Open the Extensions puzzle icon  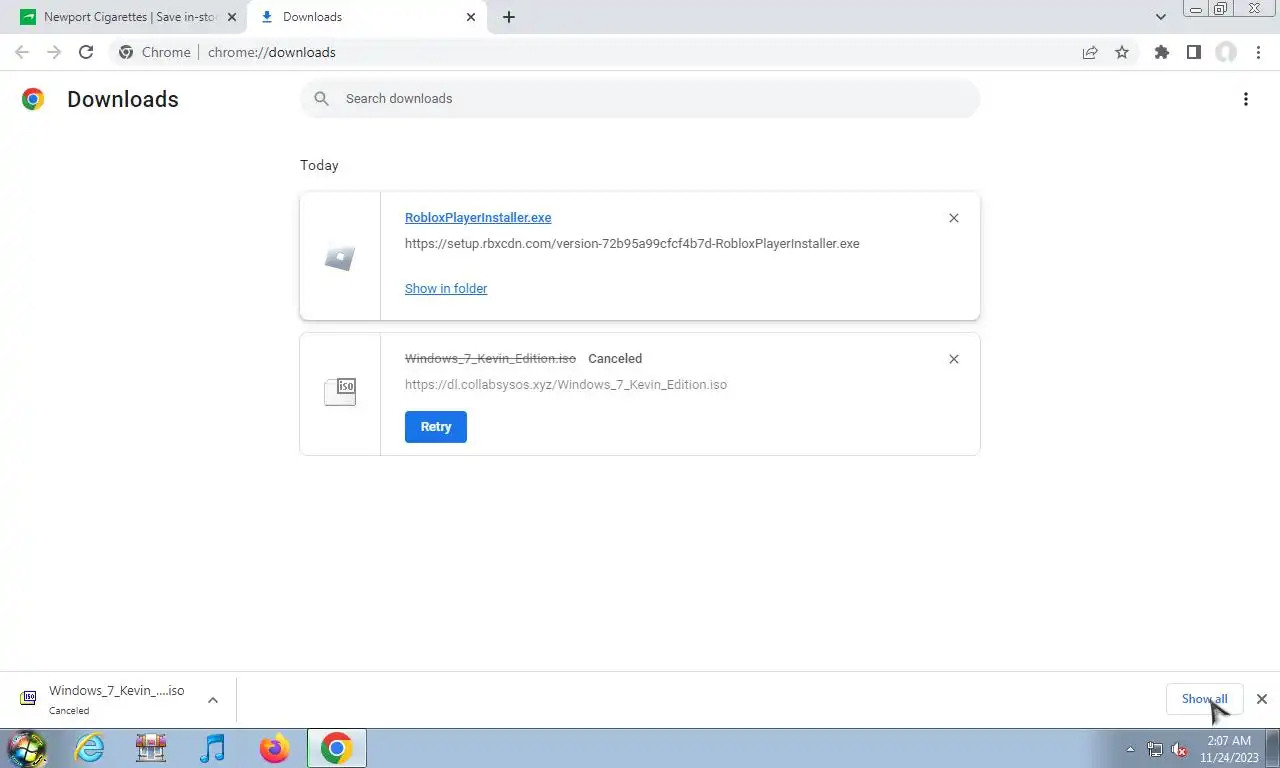[x=1161, y=52]
